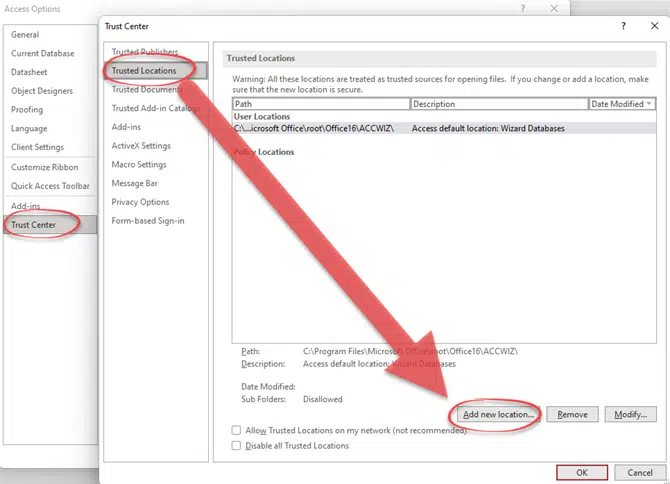Open the Trusted Publishers section
This screenshot has height=484, width=670.
145,52
